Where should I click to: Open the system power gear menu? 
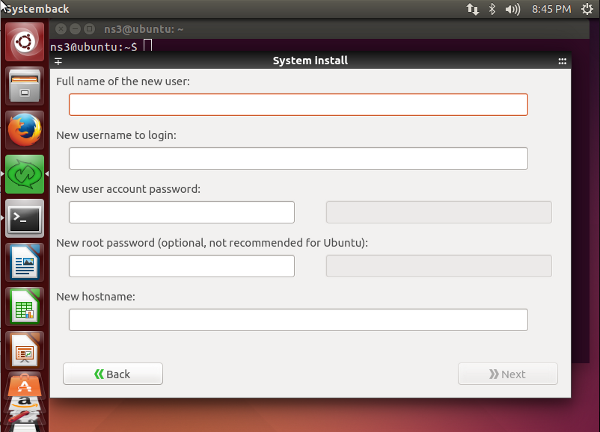coord(587,9)
